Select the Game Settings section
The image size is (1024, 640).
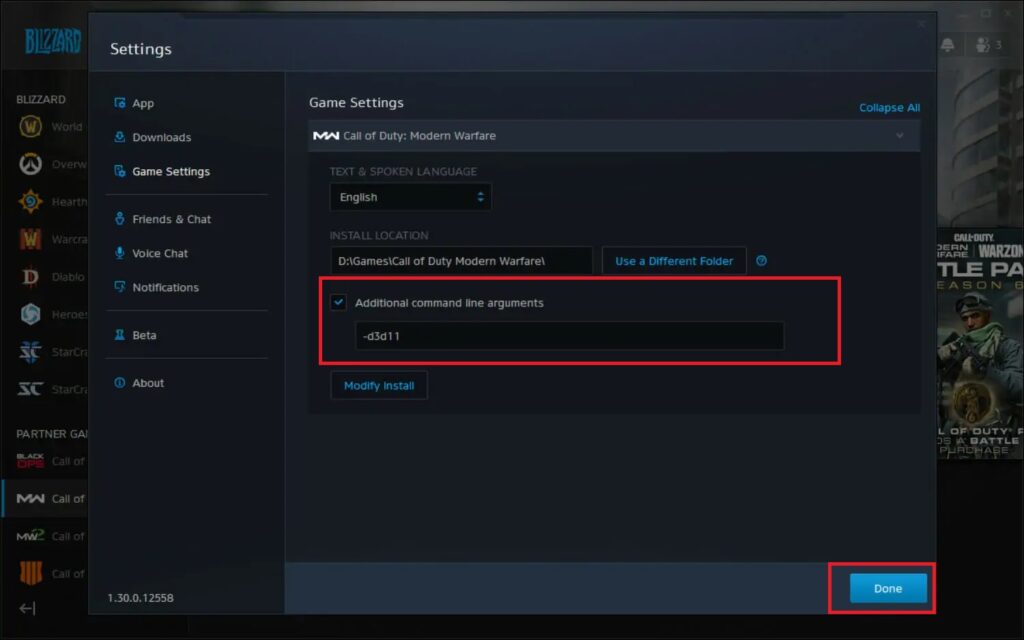tap(170, 171)
